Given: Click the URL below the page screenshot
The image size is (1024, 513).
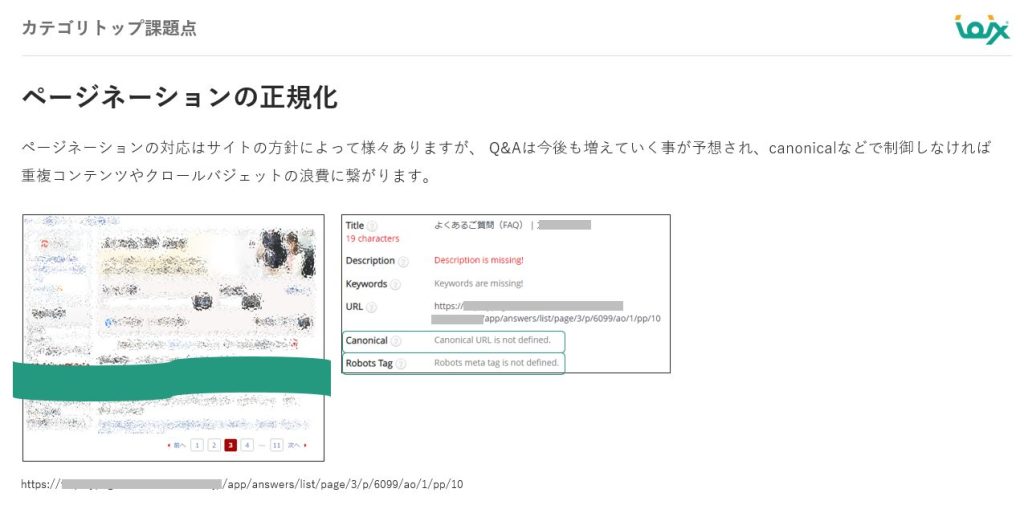Looking at the screenshot, I should [241, 484].
